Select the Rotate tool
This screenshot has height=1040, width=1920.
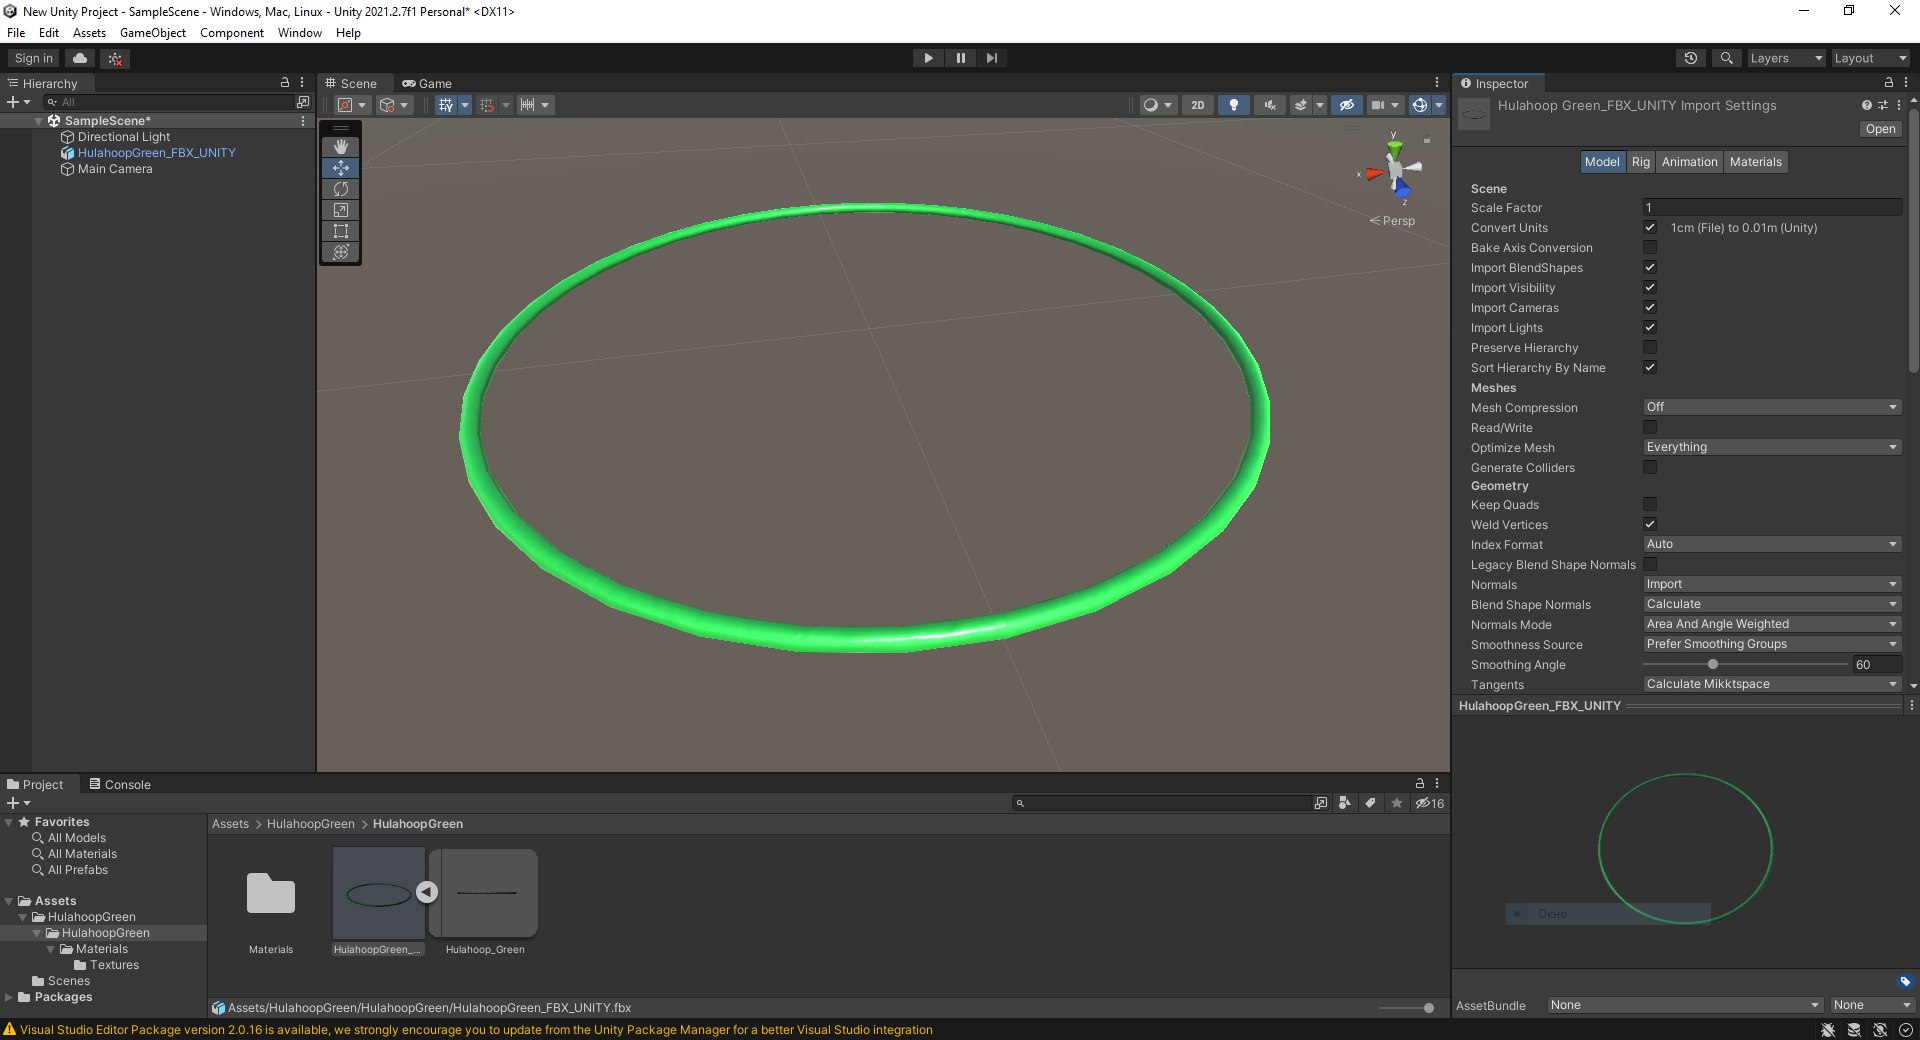tap(340, 189)
